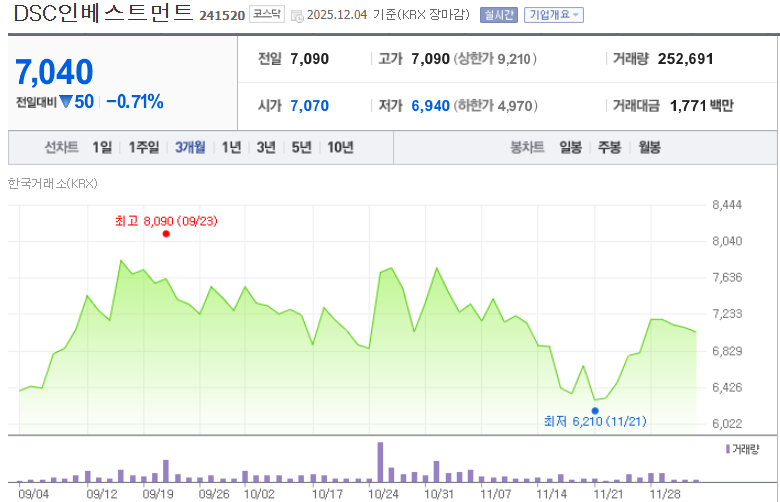780x502 pixels.
Task: Click the 거래량 value 252,691
Action: (685, 59)
